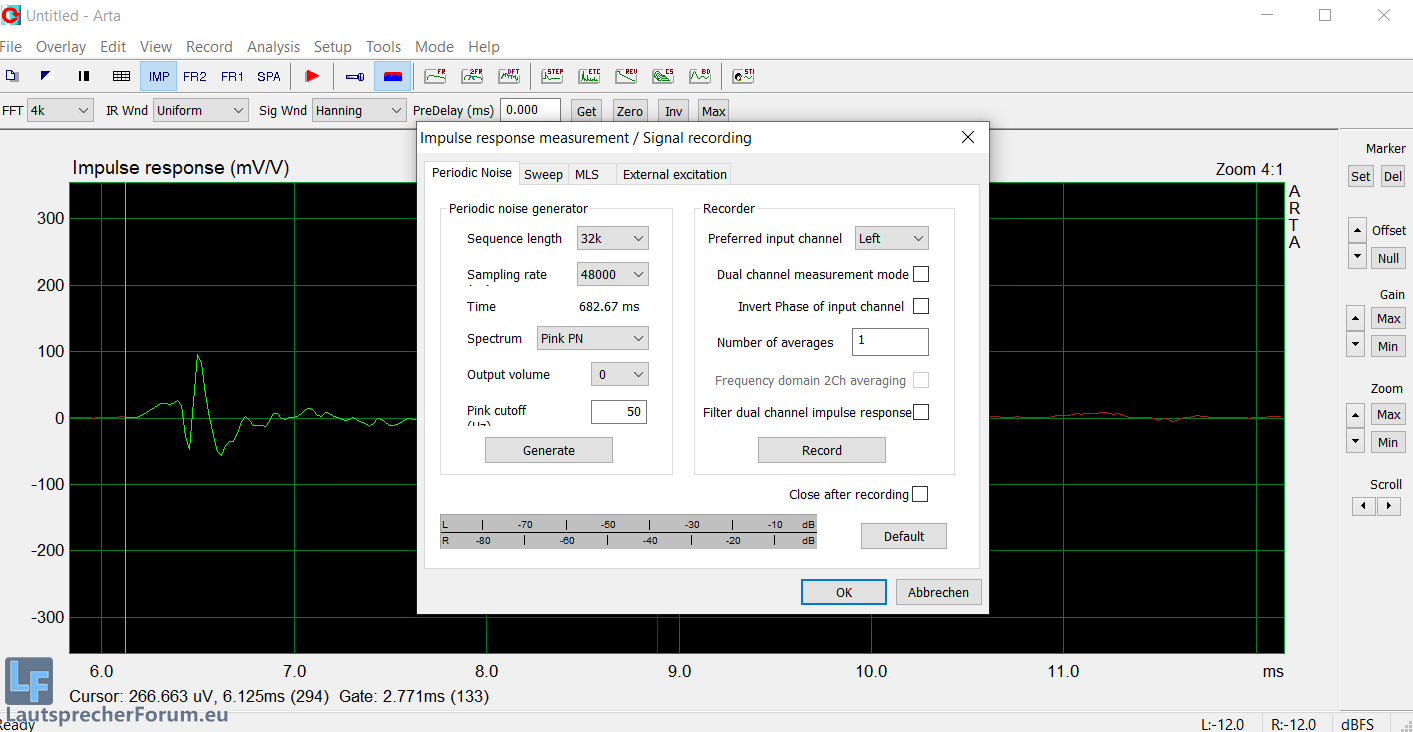Open the STI speech intelligibility icon
The image size is (1413, 732).
point(743,76)
